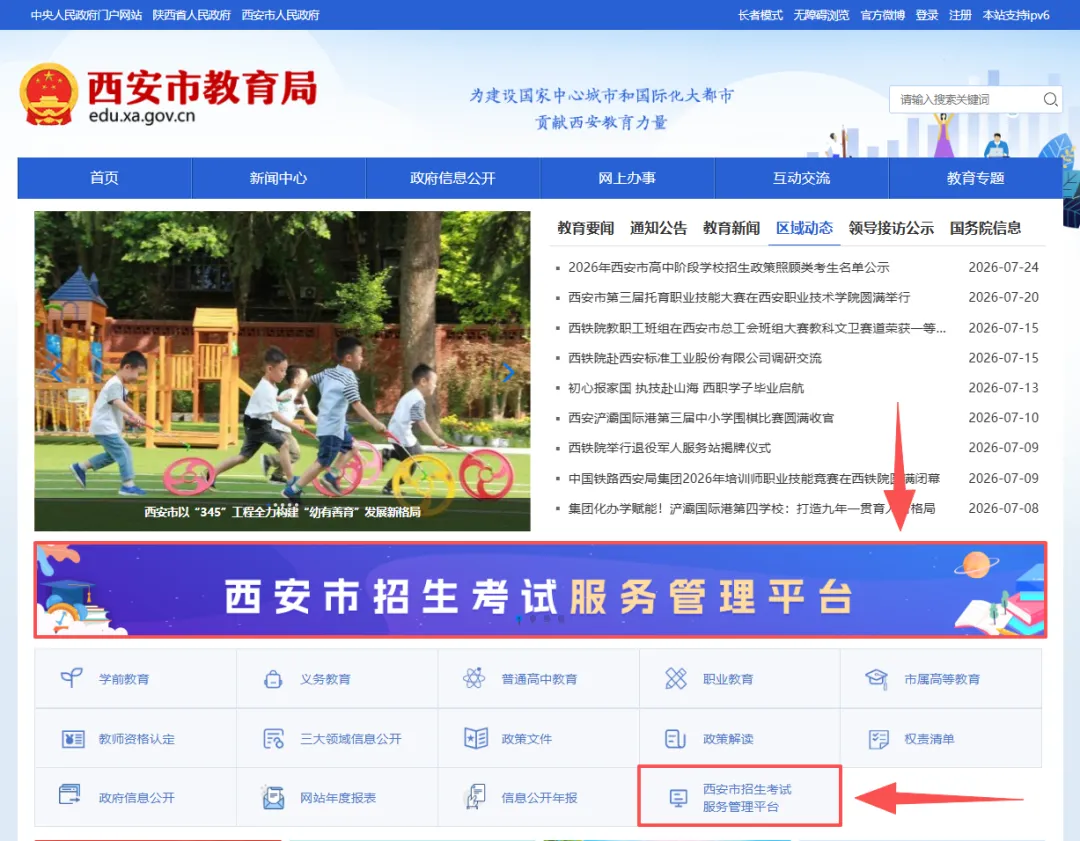Click the 登录 link
Screen dimensions: 1080x841
point(927,15)
